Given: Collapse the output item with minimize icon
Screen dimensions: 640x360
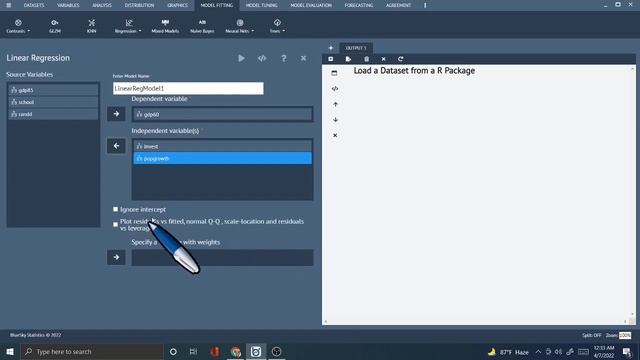Looking at the screenshot, I should coord(334,73).
